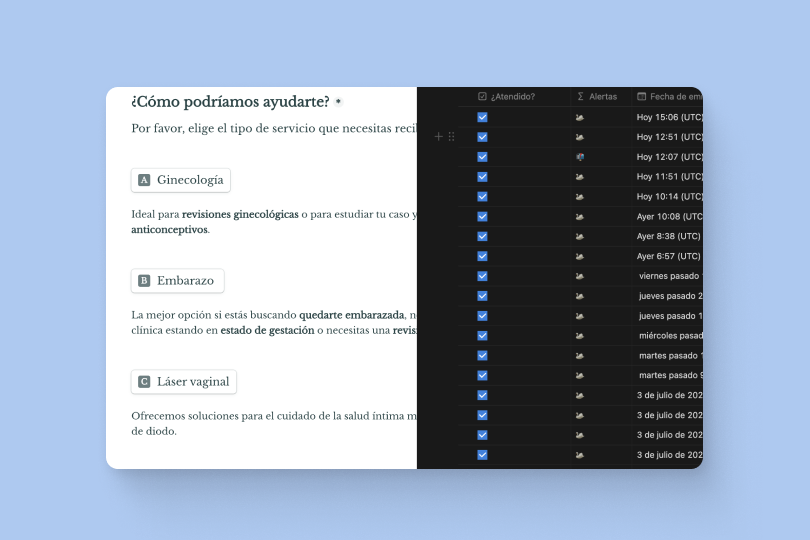This screenshot has width=810, height=540.
Task: Uncheck Atendido for the Ayer 10:08 row
Action: [x=482, y=217]
